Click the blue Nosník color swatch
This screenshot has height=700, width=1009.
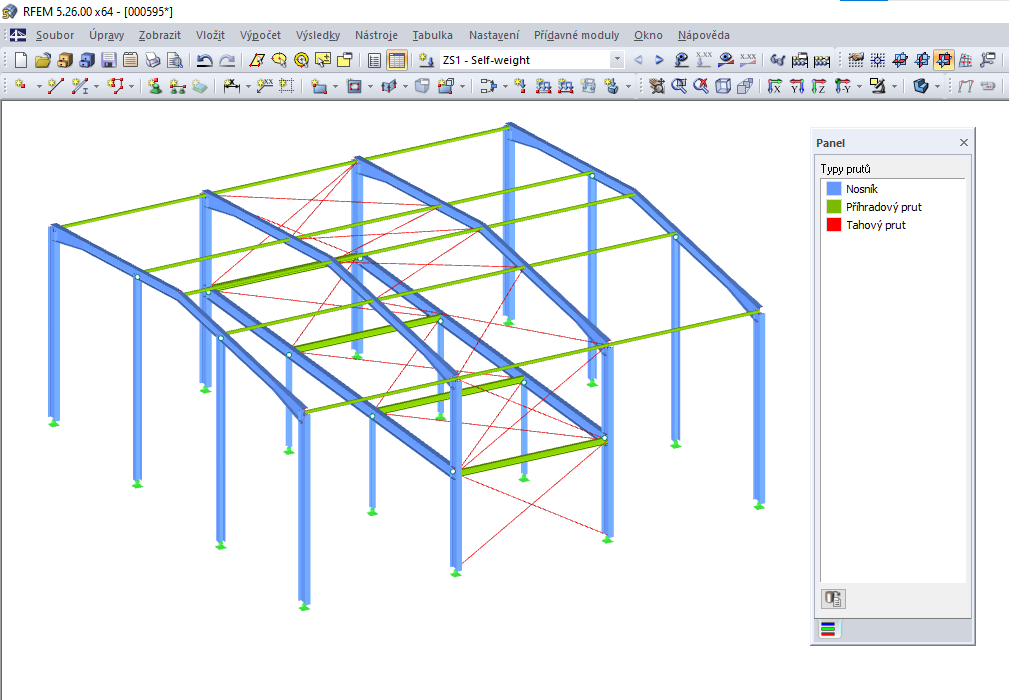(x=834, y=189)
